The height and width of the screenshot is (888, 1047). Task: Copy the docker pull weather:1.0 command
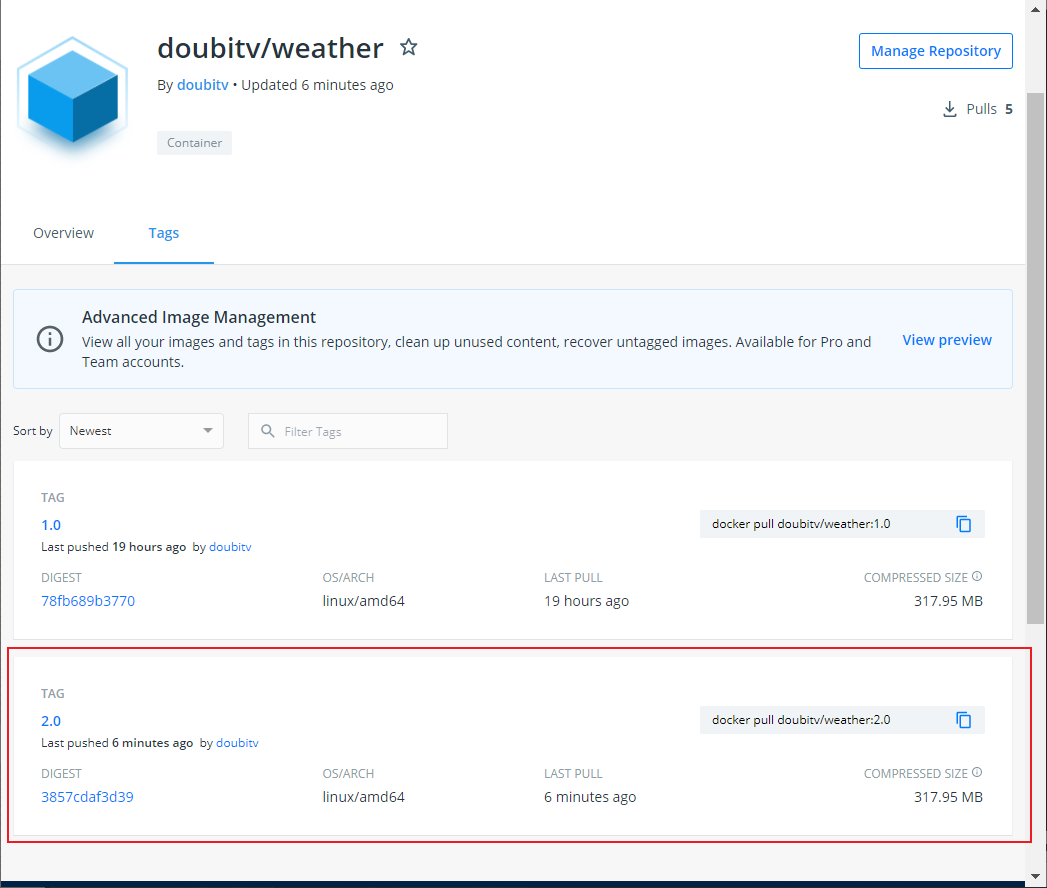(x=963, y=524)
